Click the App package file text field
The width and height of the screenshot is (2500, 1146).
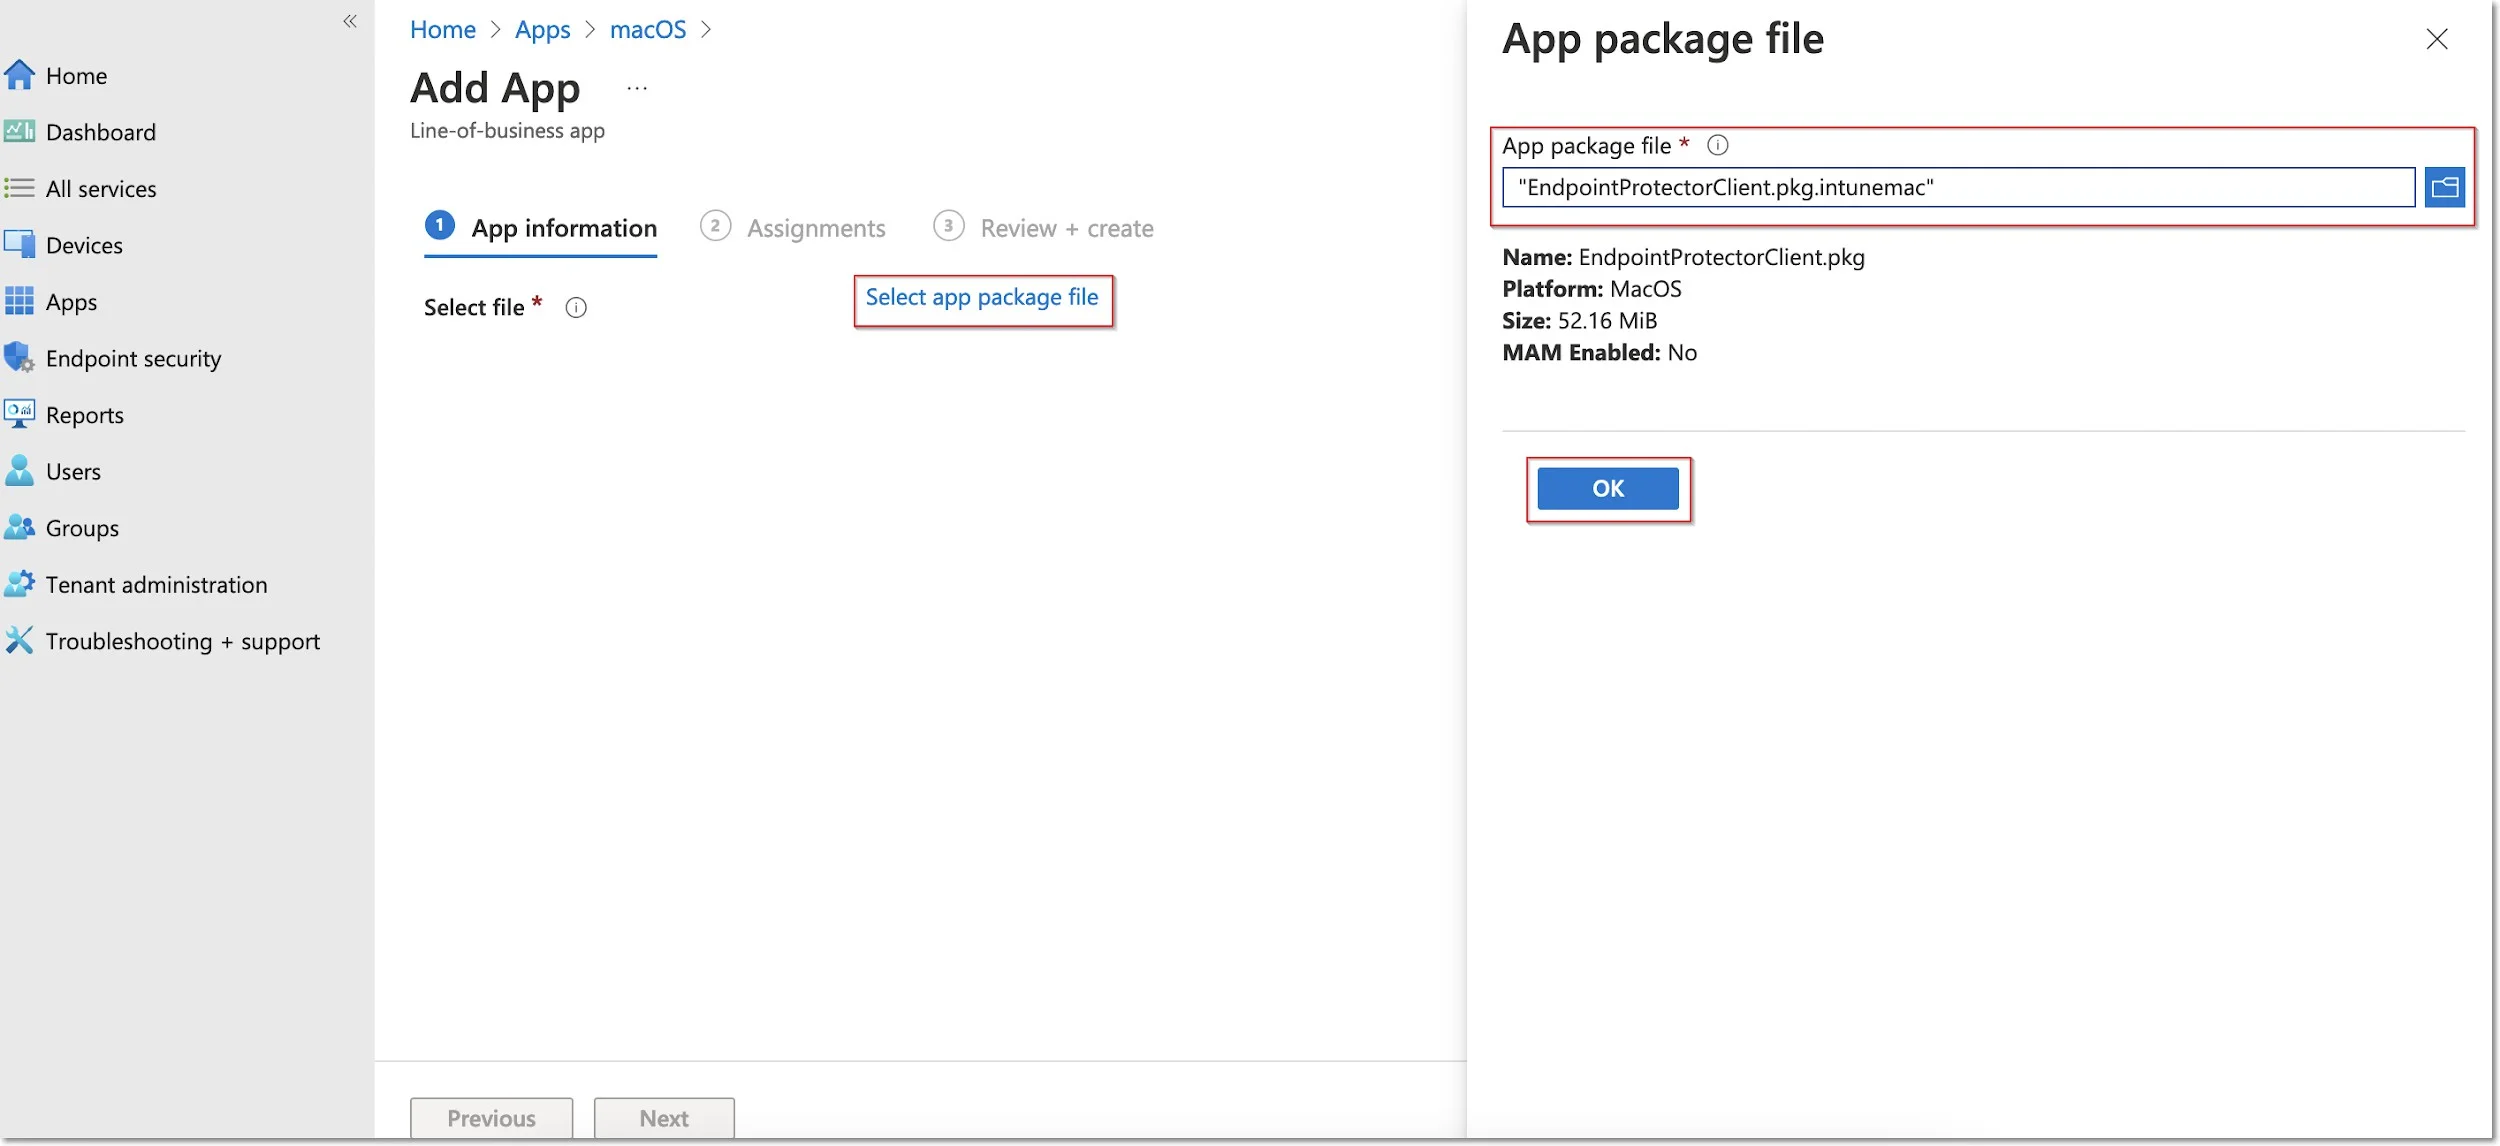tap(1959, 187)
